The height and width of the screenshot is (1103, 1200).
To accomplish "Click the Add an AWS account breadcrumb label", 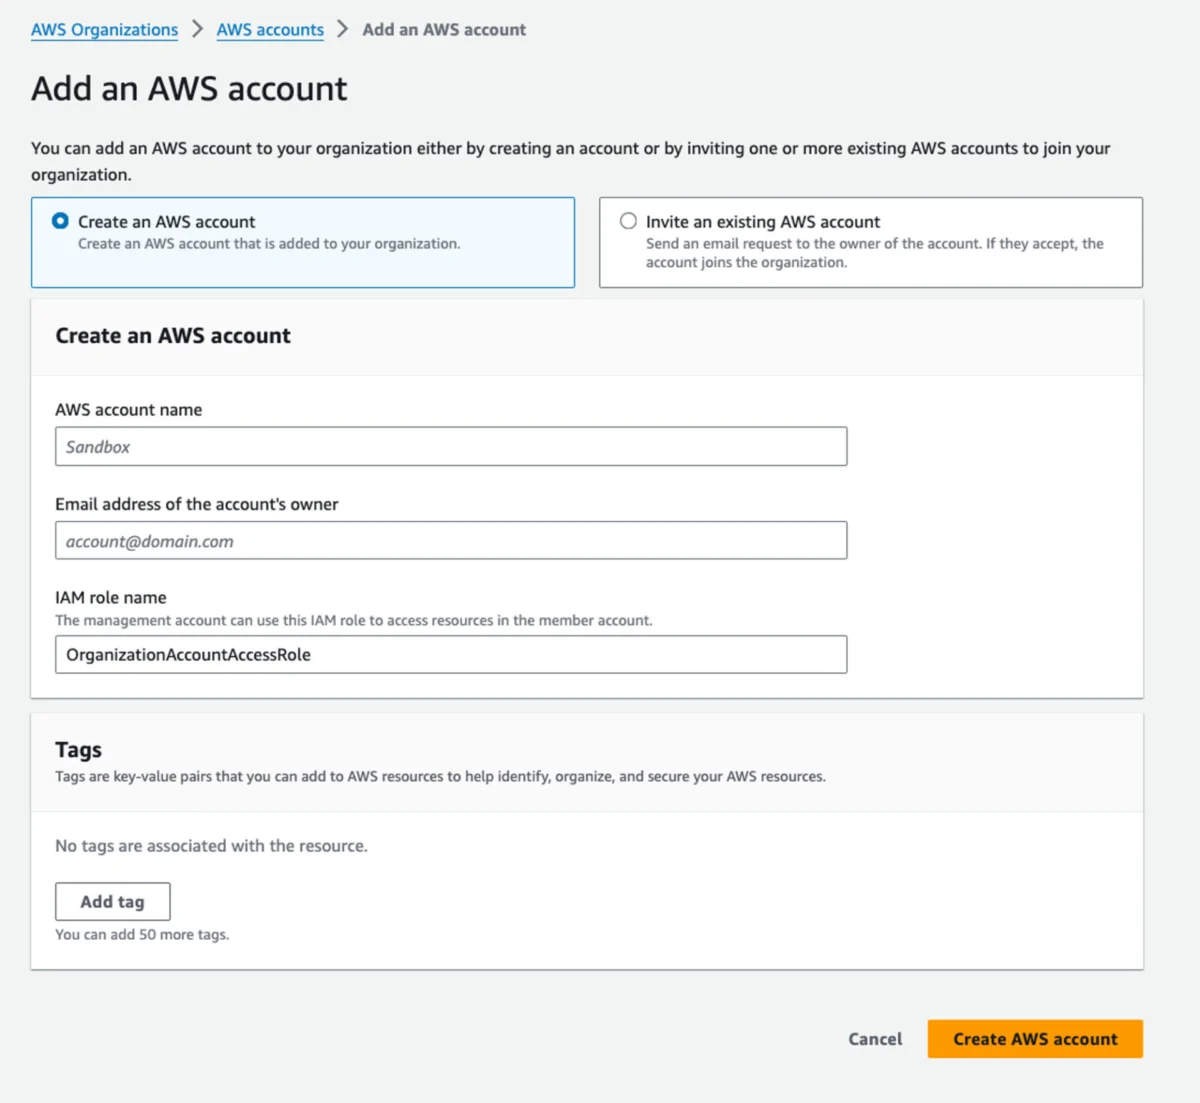I will click(444, 29).
